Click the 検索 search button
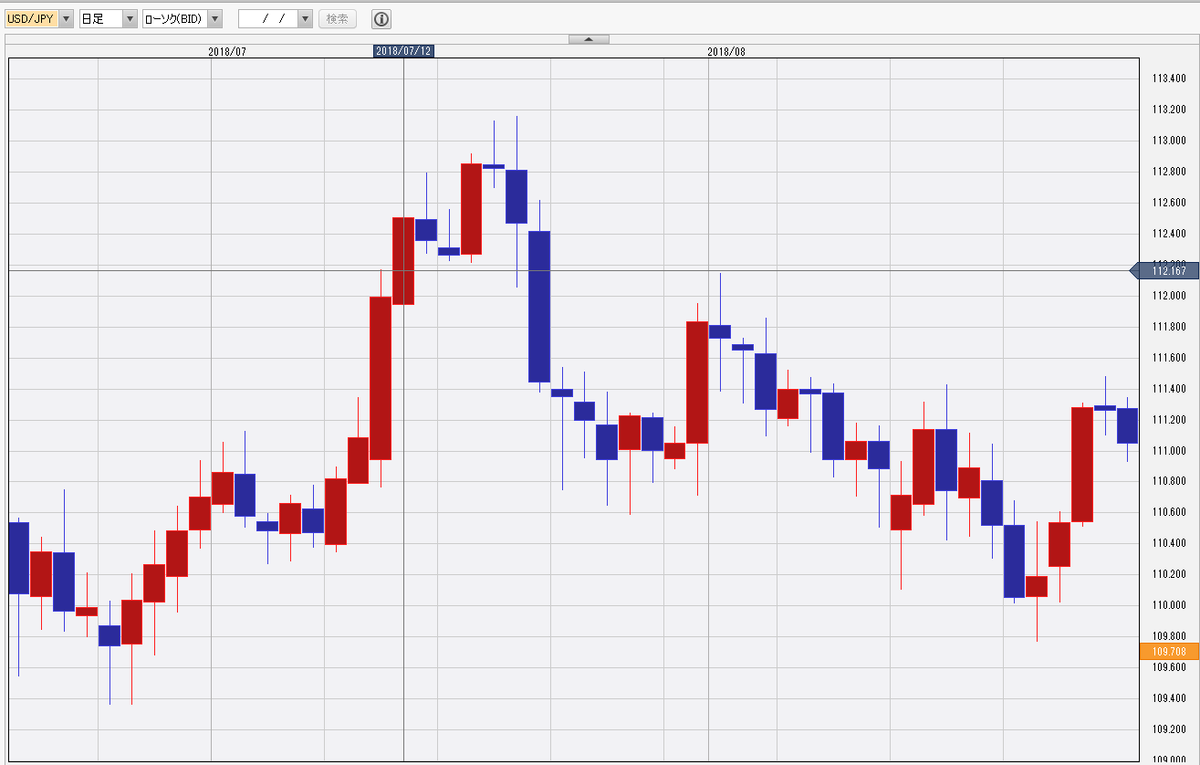The height and width of the screenshot is (765, 1200). click(x=338, y=19)
